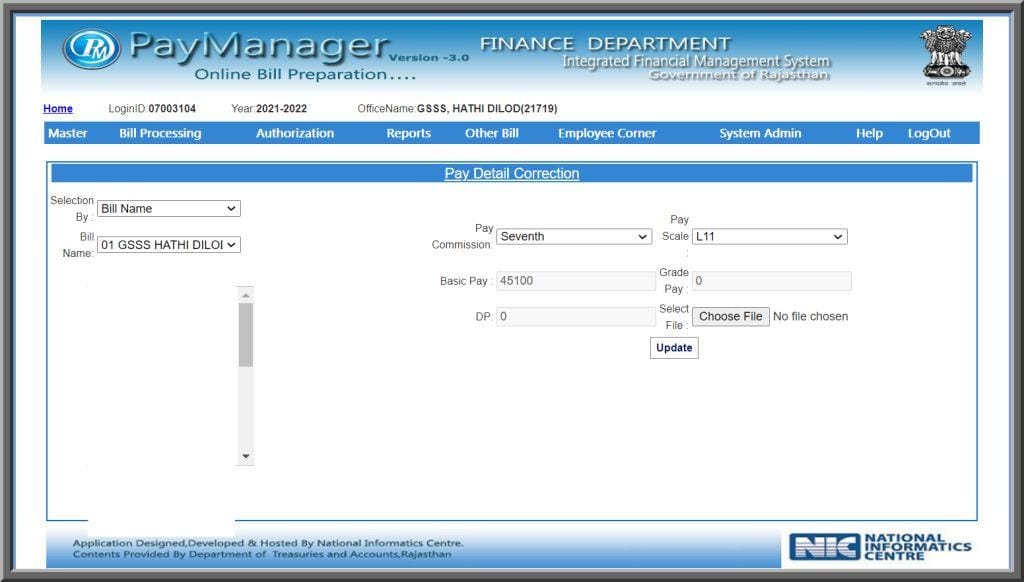Click the NIC National Informatics Centre logo
1024x582 pixels.
point(880,547)
